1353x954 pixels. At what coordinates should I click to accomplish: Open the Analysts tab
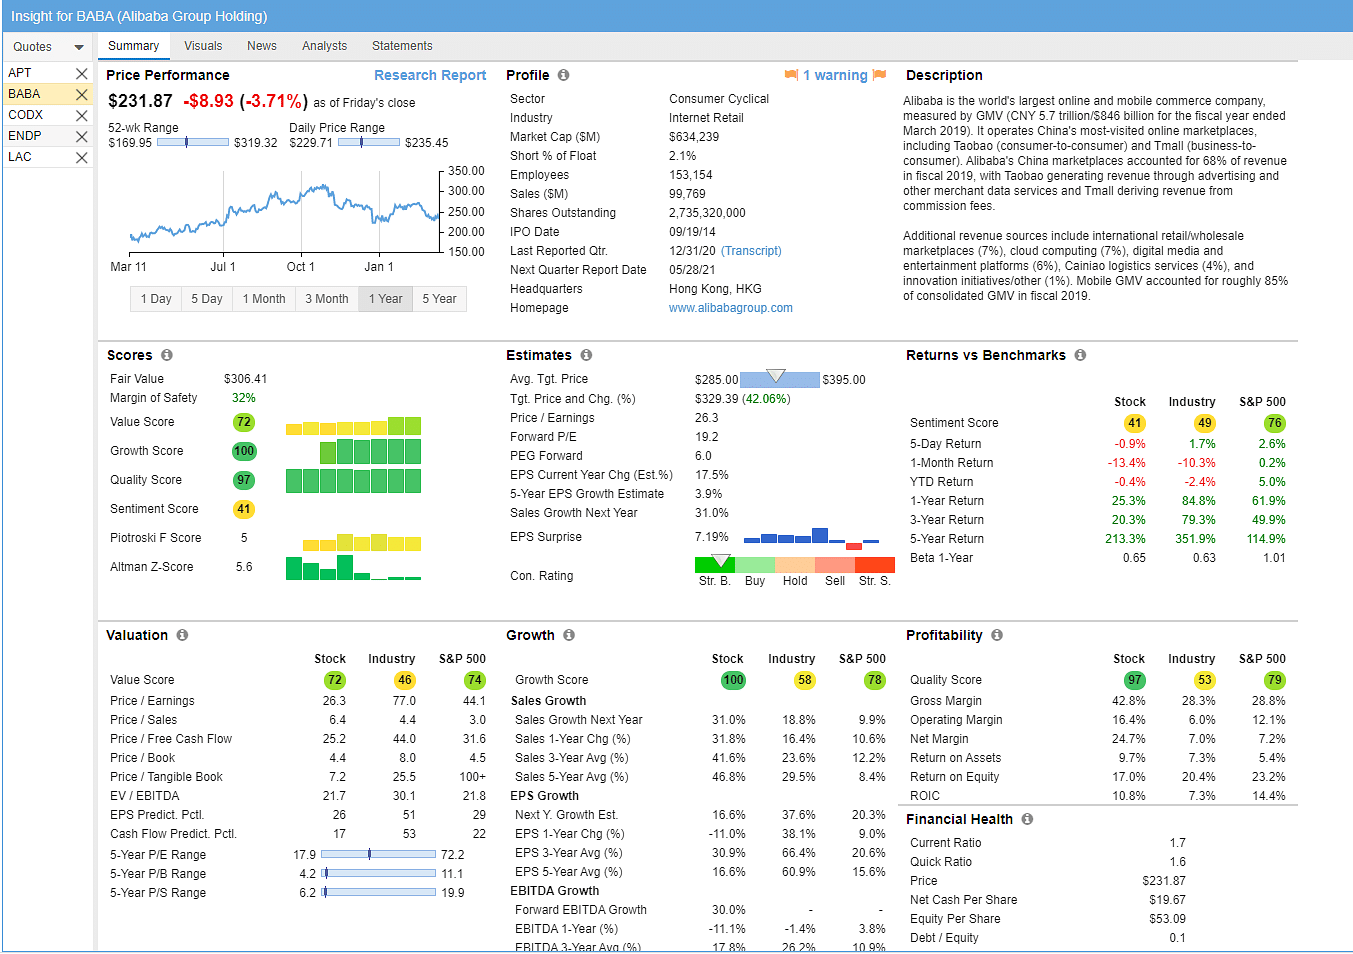coord(324,46)
